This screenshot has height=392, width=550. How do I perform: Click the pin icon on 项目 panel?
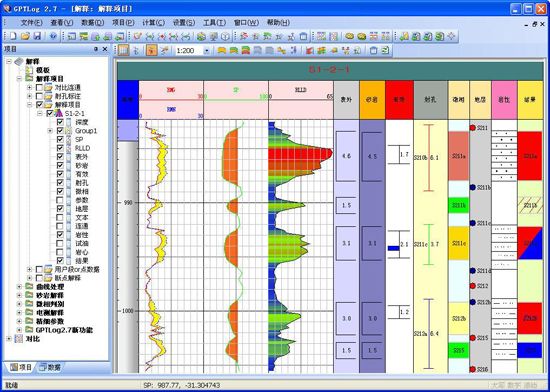96,49
